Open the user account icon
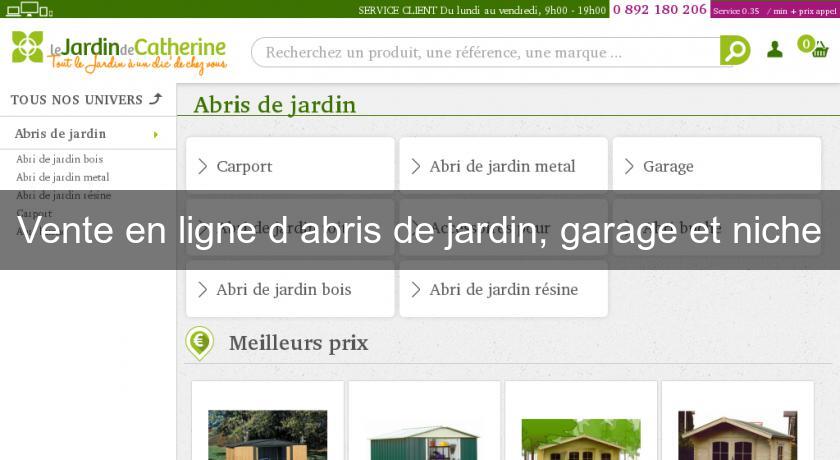Viewport: 840px width, 460px height. (x=774, y=49)
